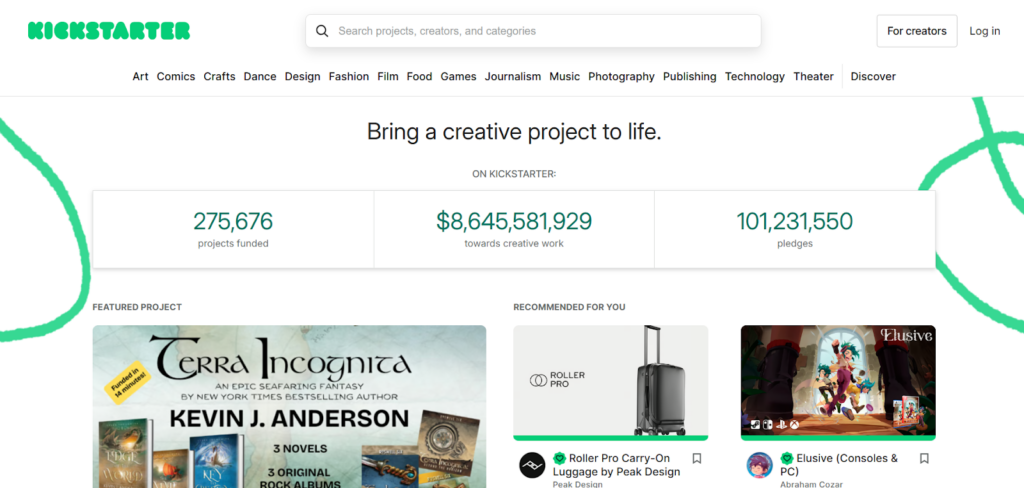Focus the search projects field
This screenshot has height=488, width=1024.
(x=534, y=31)
